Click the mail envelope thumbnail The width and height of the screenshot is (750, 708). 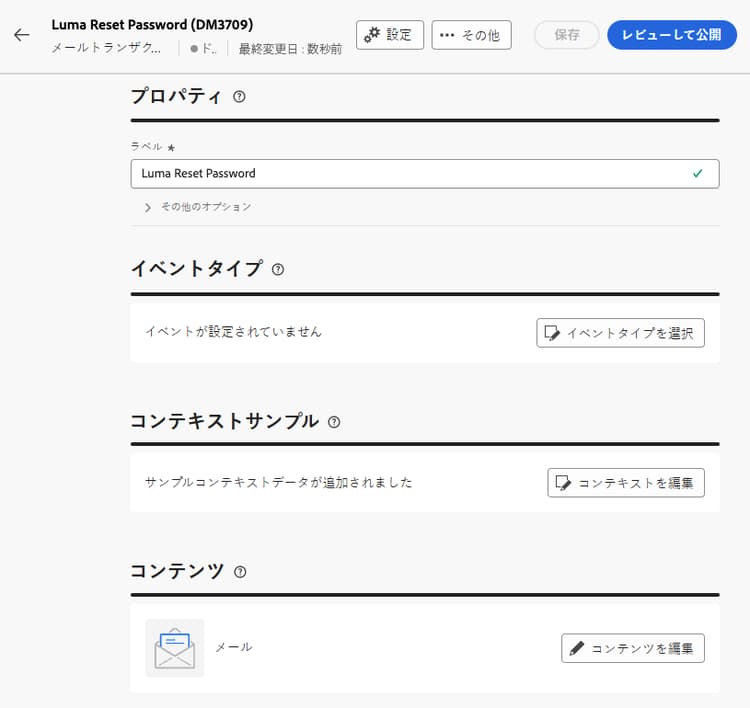(x=175, y=648)
